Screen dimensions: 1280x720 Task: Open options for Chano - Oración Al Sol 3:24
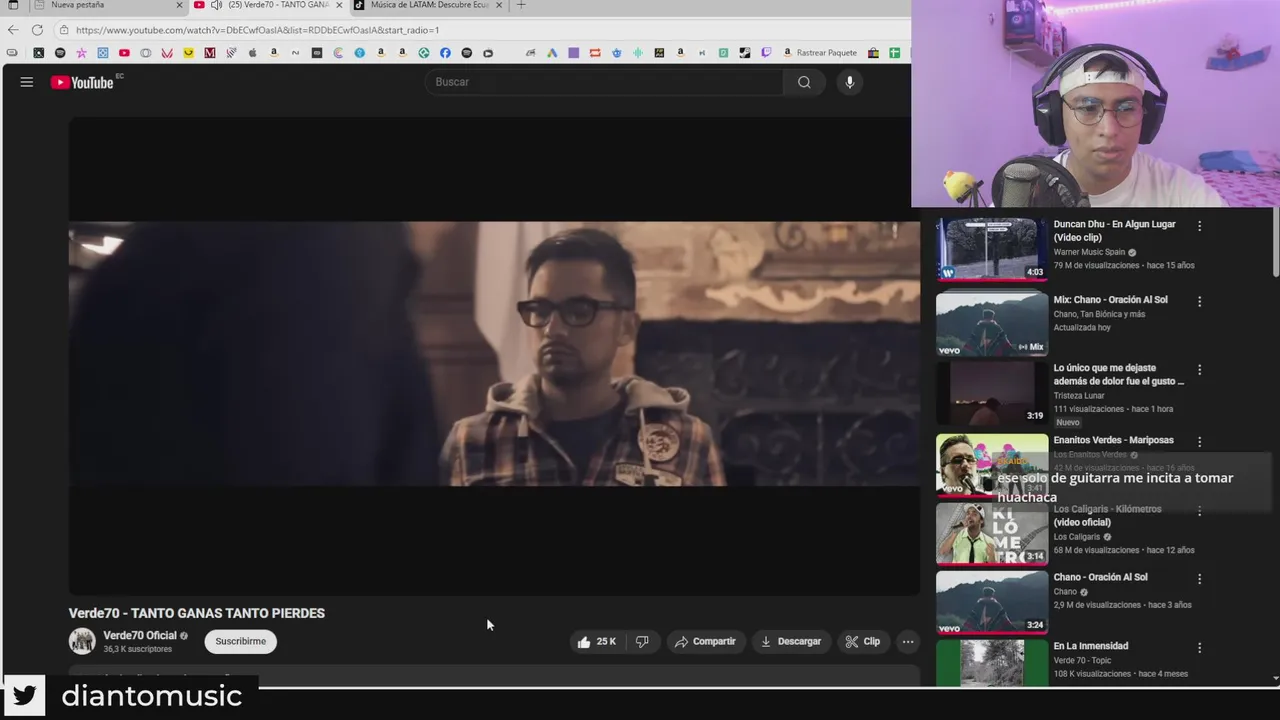tap(1199, 578)
